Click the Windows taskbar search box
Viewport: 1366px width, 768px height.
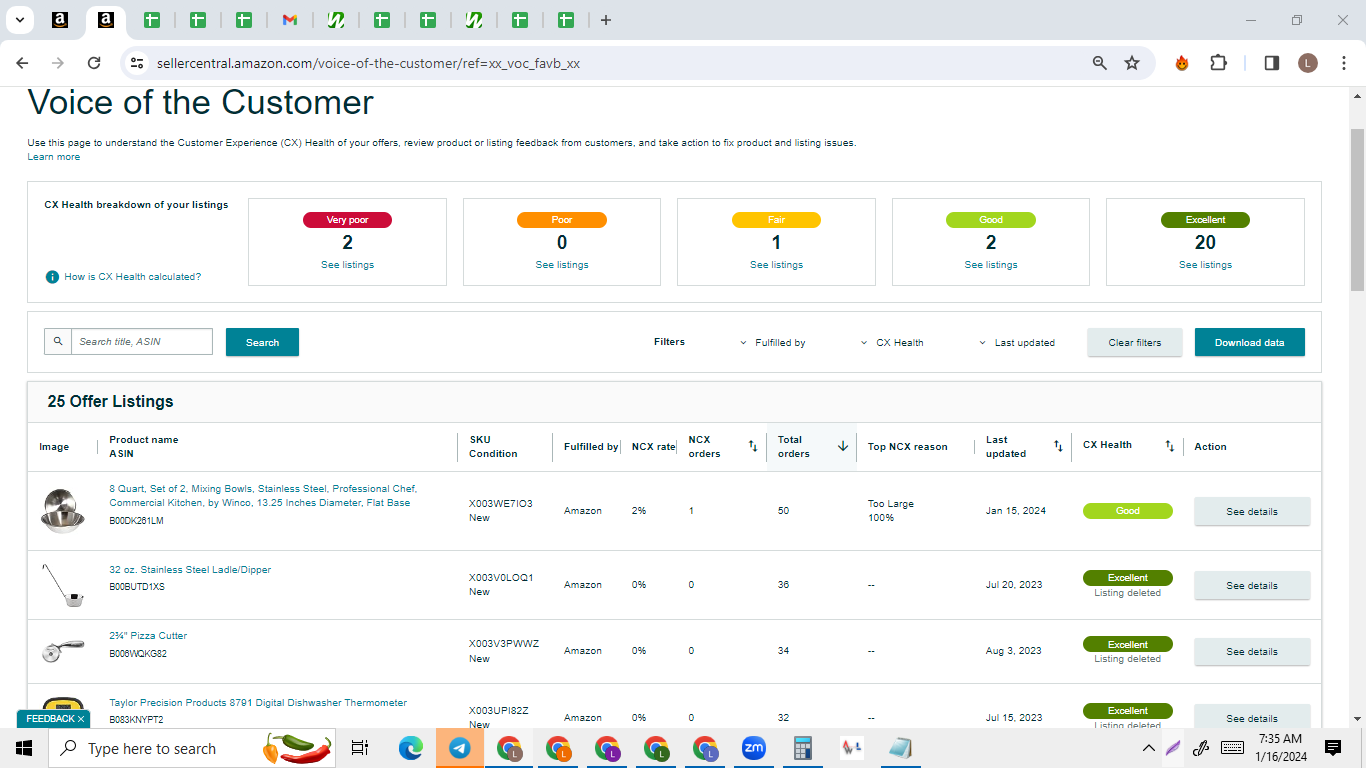click(x=192, y=748)
